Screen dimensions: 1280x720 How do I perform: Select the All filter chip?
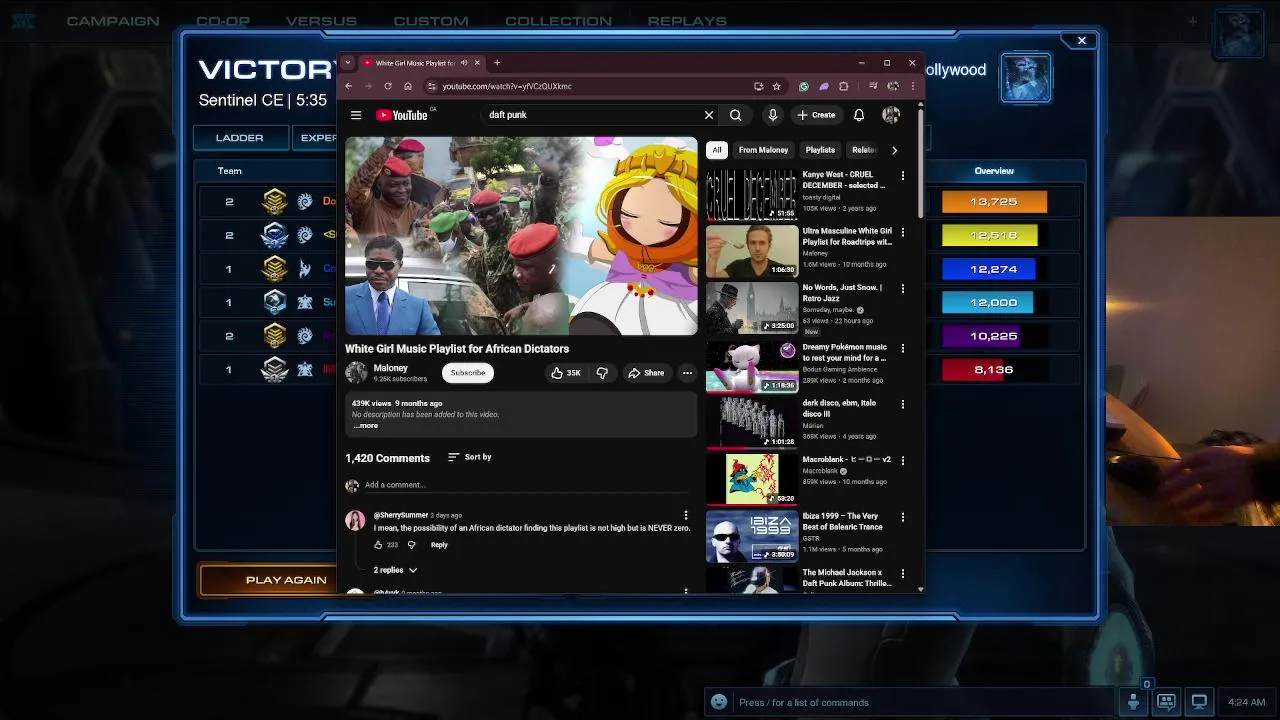coord(716,150)
